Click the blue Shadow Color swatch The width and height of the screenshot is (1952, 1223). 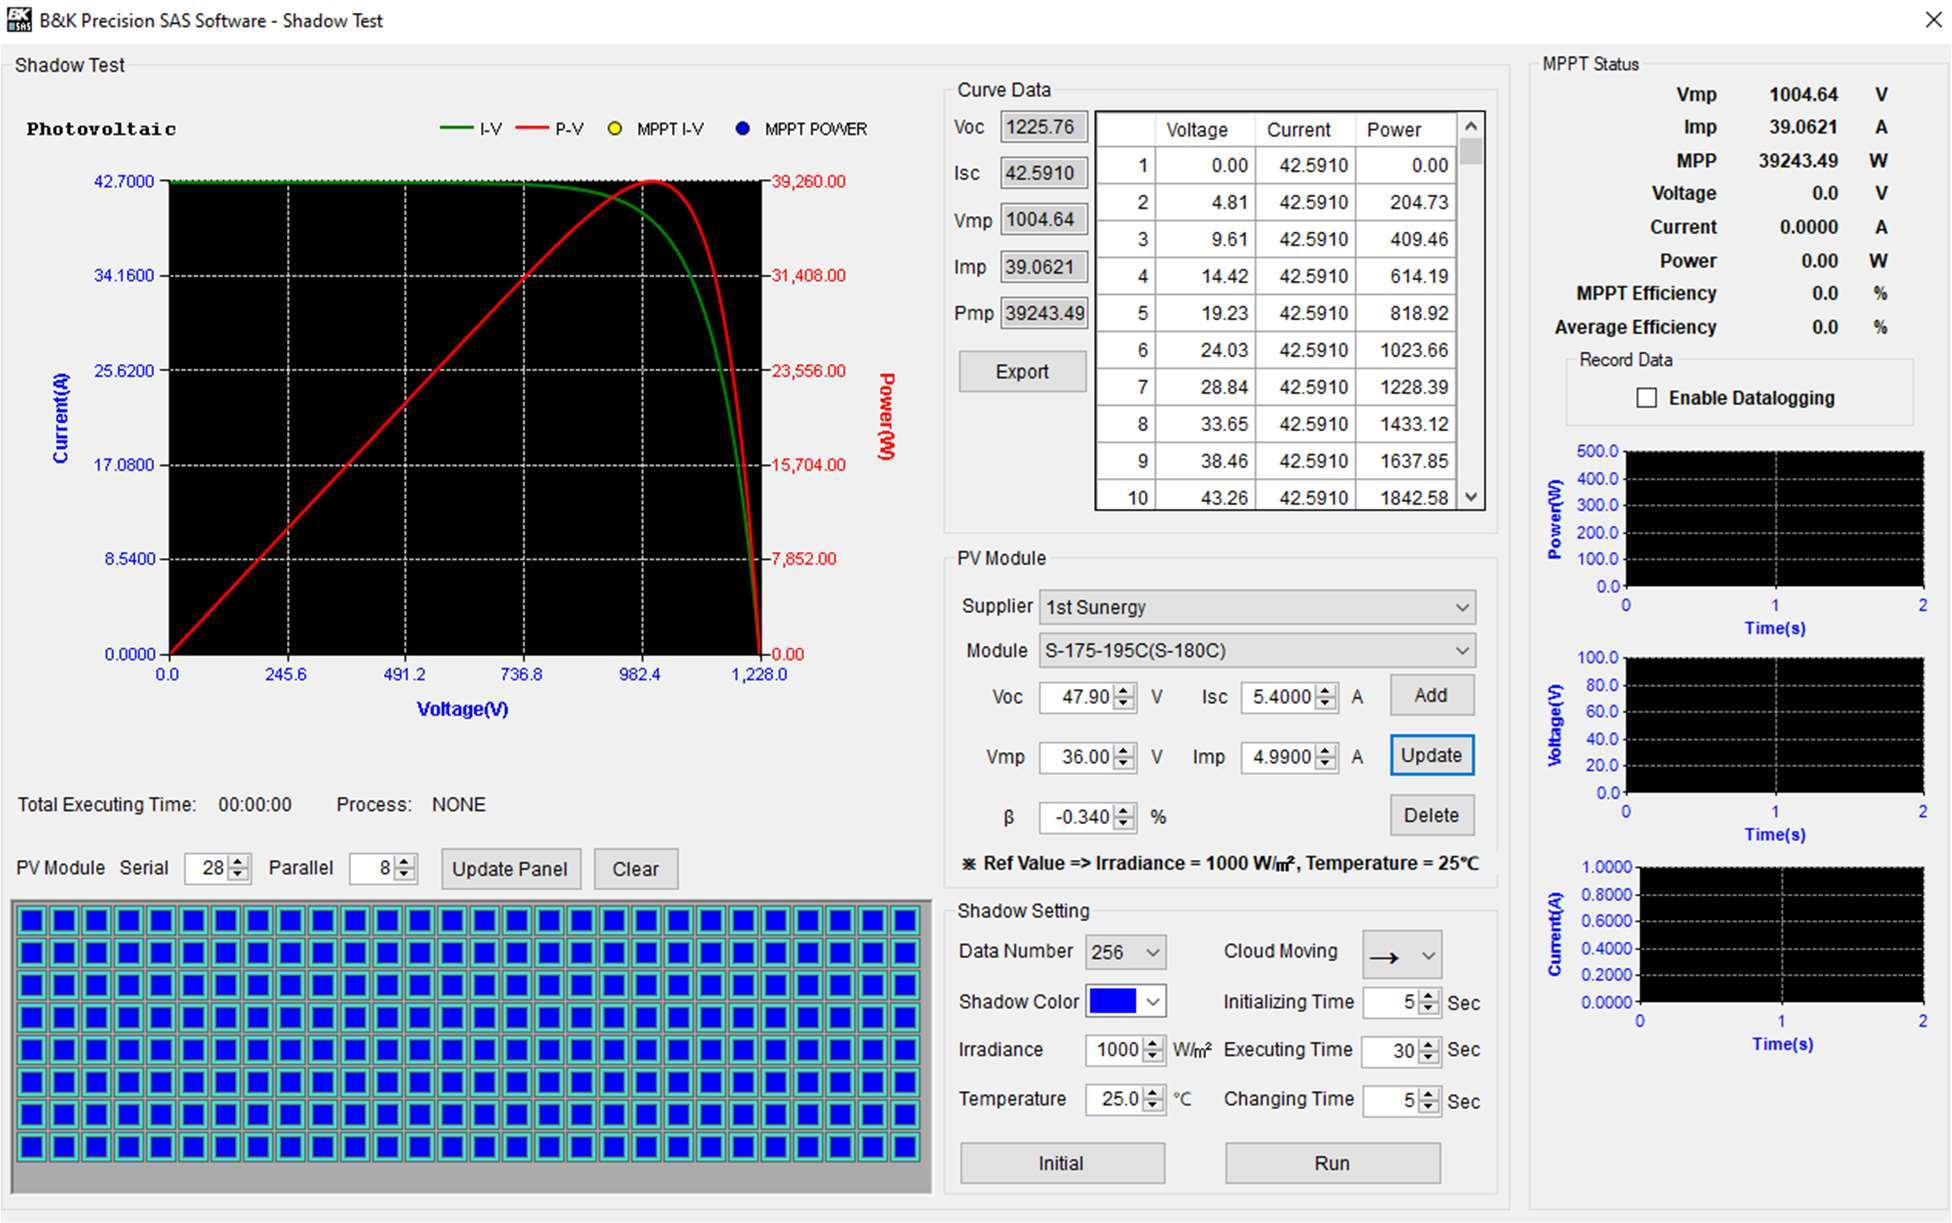pyautogui.click(x=1113, y=1001)
